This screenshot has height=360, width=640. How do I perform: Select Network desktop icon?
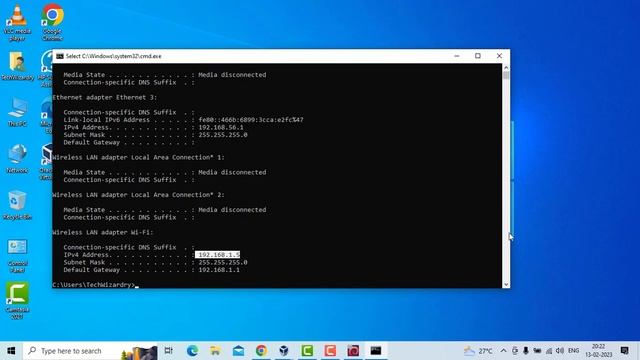17,159
